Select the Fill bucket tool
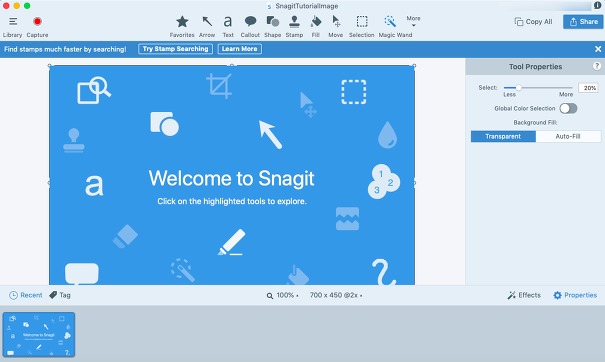 coord(316,26)
